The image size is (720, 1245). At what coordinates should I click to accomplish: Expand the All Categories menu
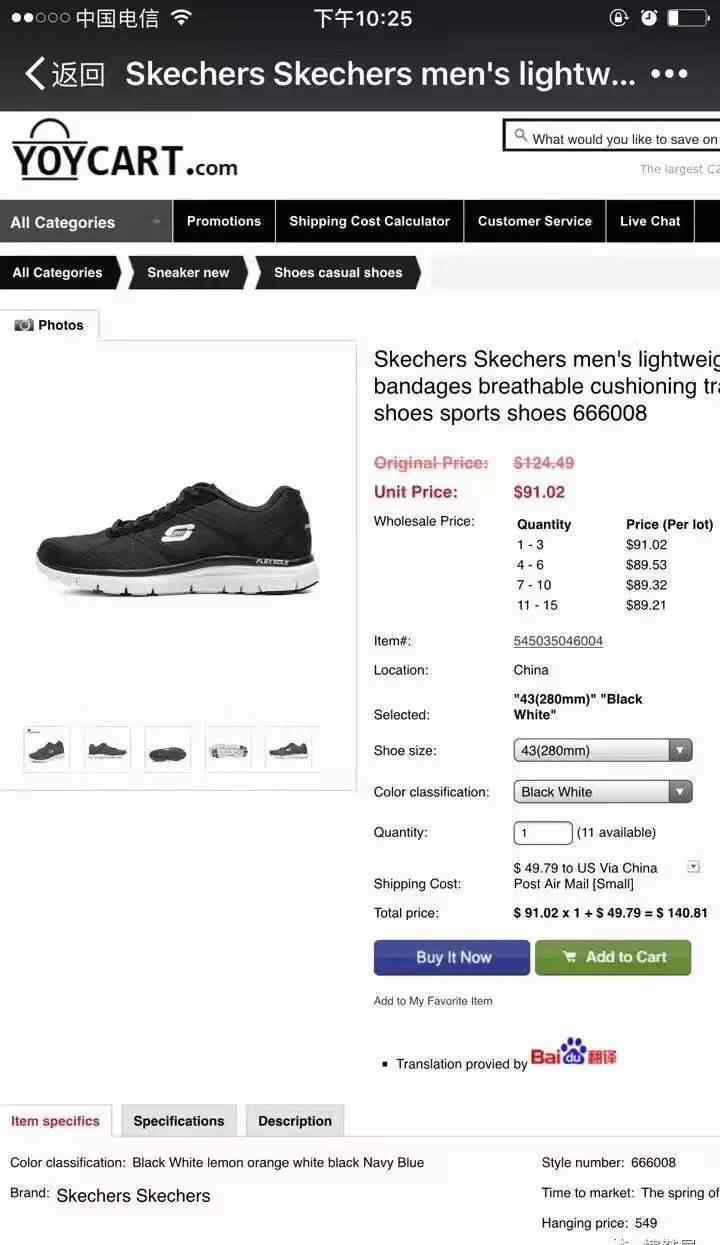(x=86, y=222)
